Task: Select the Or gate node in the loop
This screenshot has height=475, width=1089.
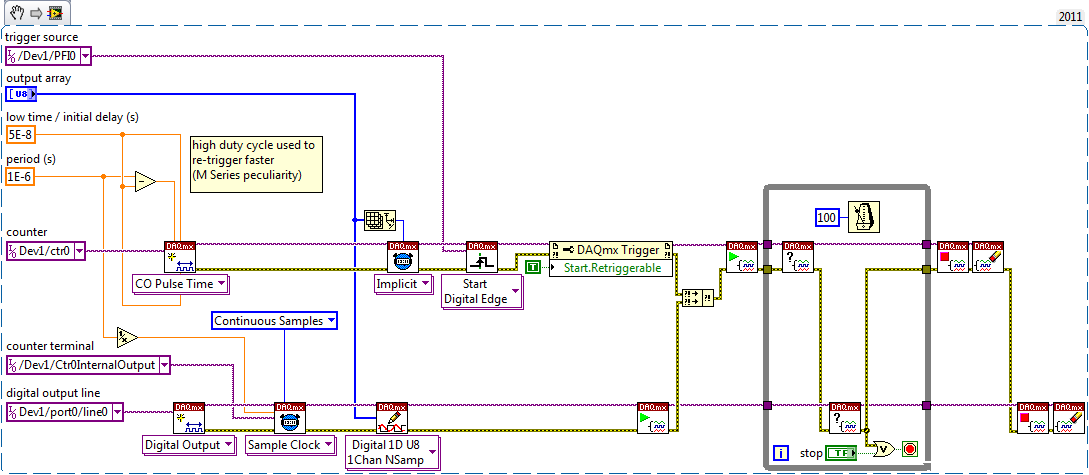Action: pos(881,449)
